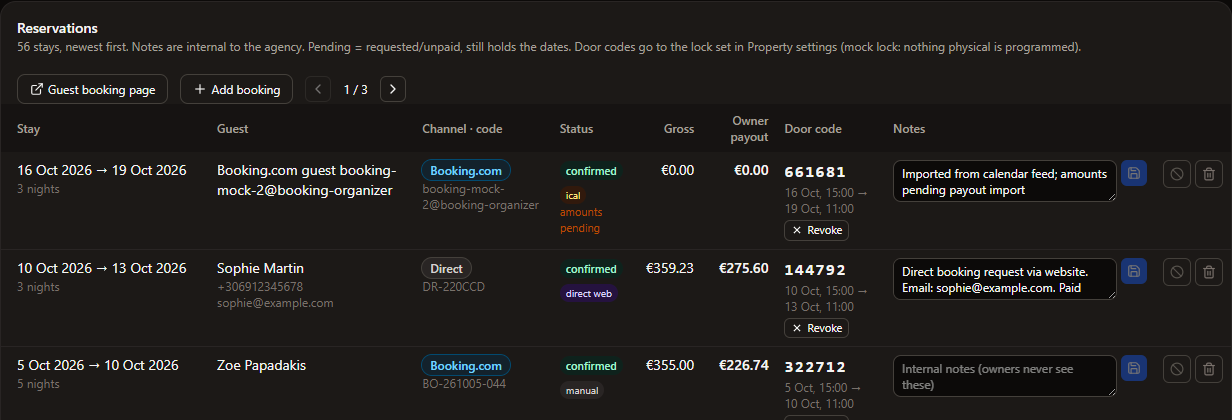Screen dimensions: 1232x420
Task: Cancel the Booking.com mock-2 guest reservation
Action: click(x=1176, y=174)
